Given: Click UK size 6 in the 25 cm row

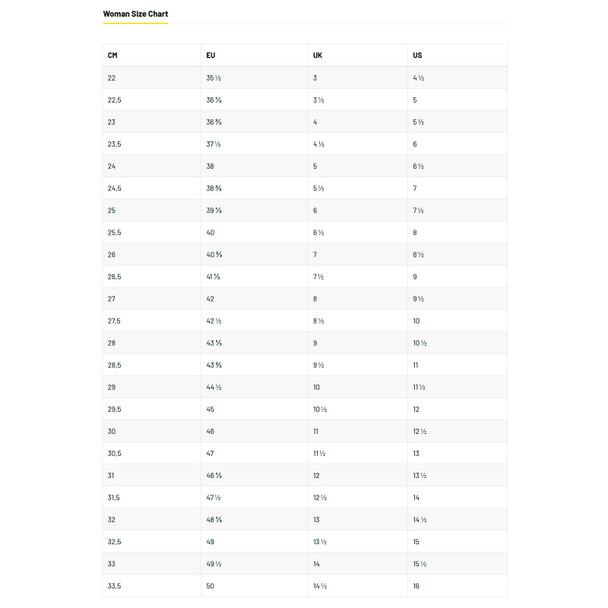Looking at the screenshot, I should coord(315,210).
